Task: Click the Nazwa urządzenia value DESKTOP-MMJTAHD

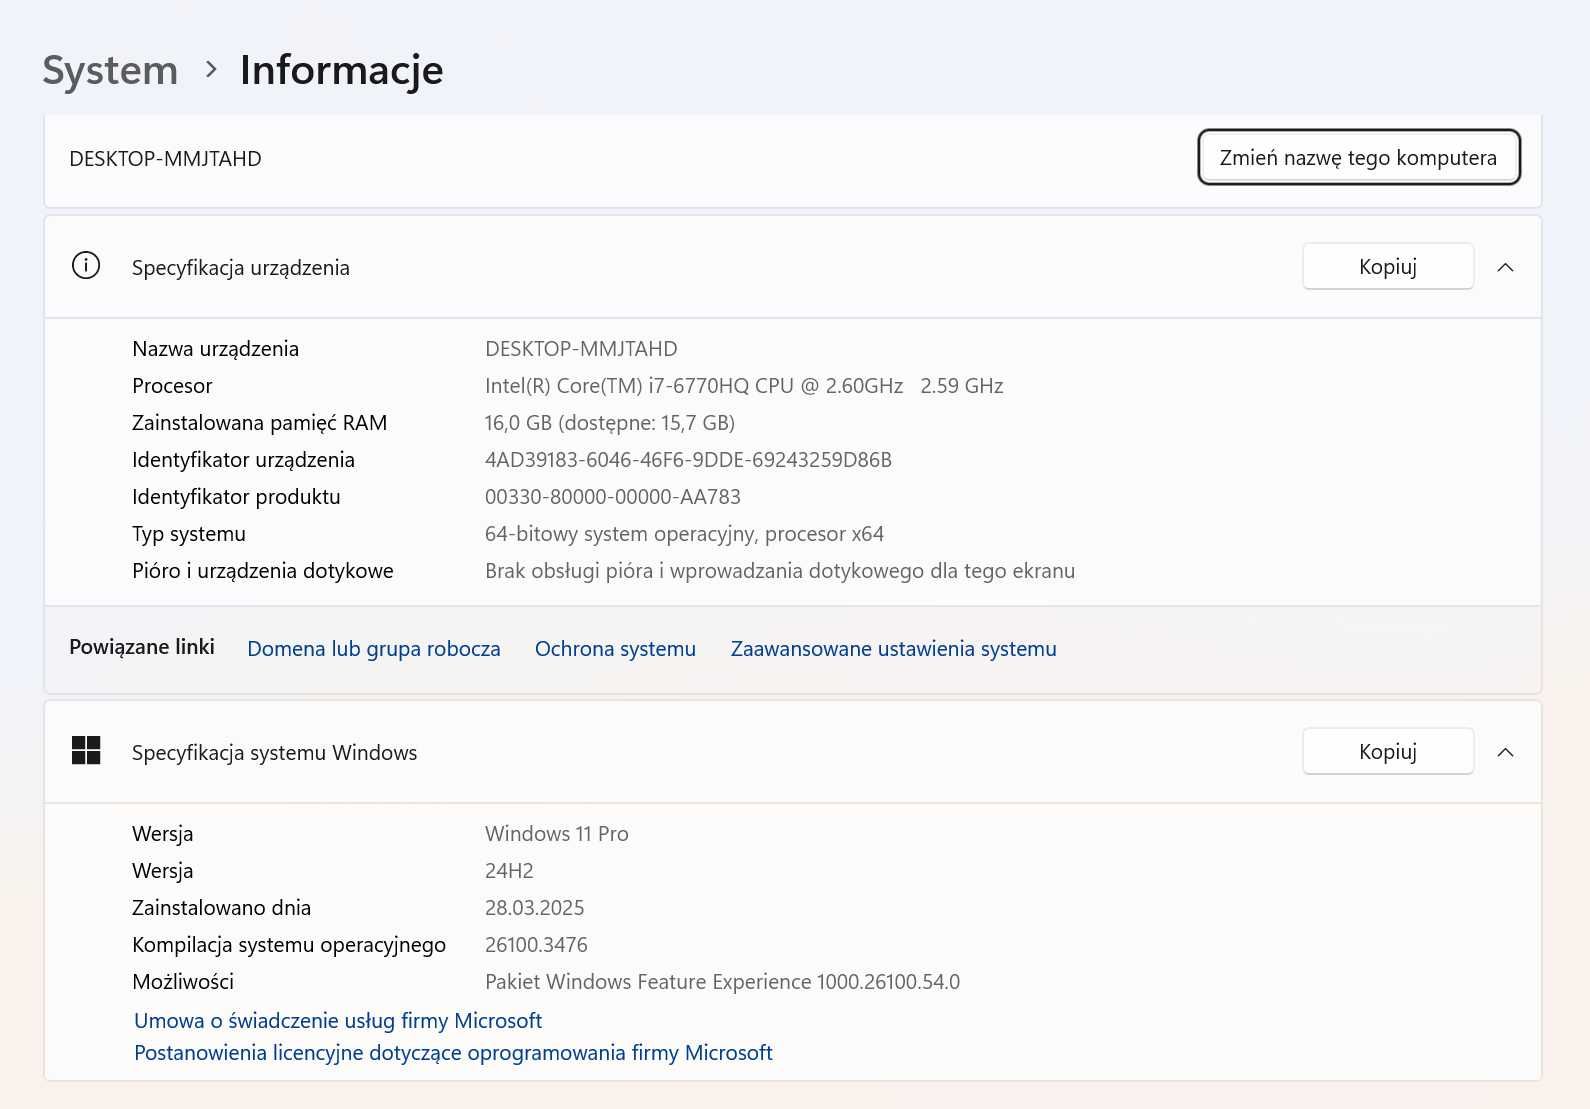Action: click(581, 348)
